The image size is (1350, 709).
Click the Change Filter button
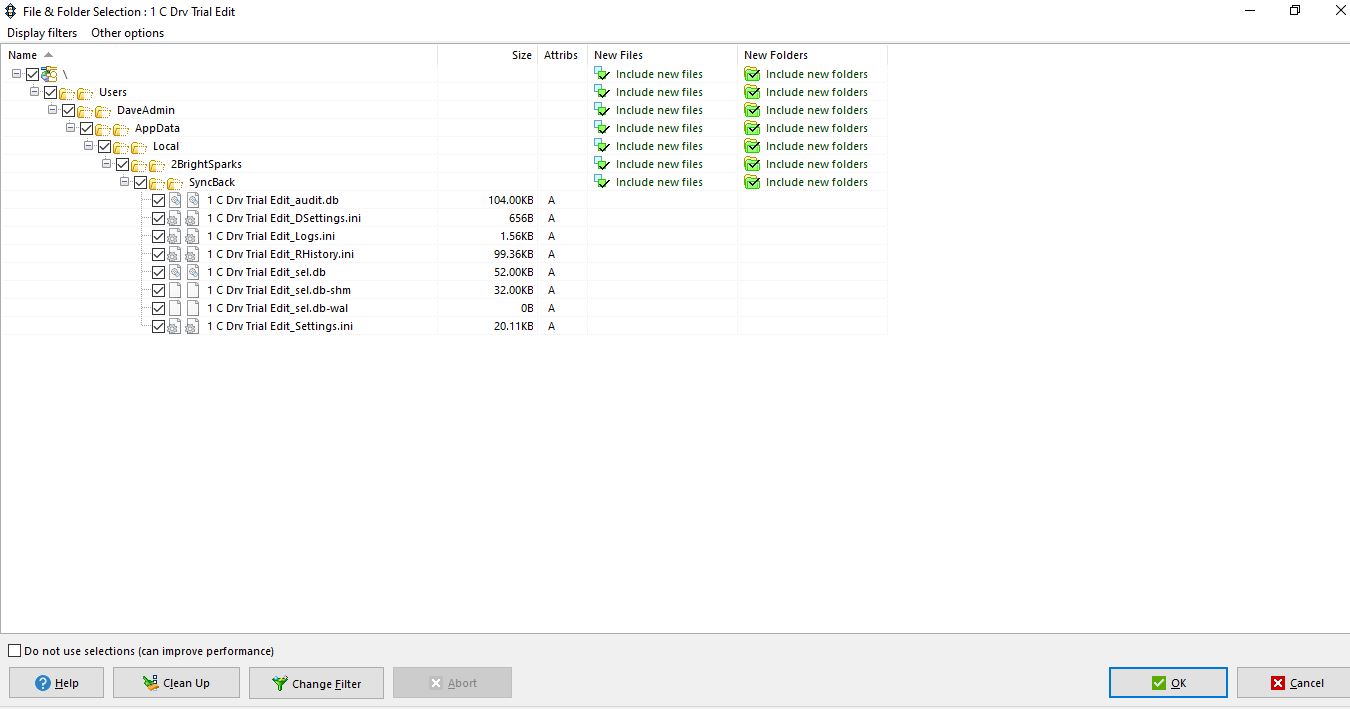point(316,683)
